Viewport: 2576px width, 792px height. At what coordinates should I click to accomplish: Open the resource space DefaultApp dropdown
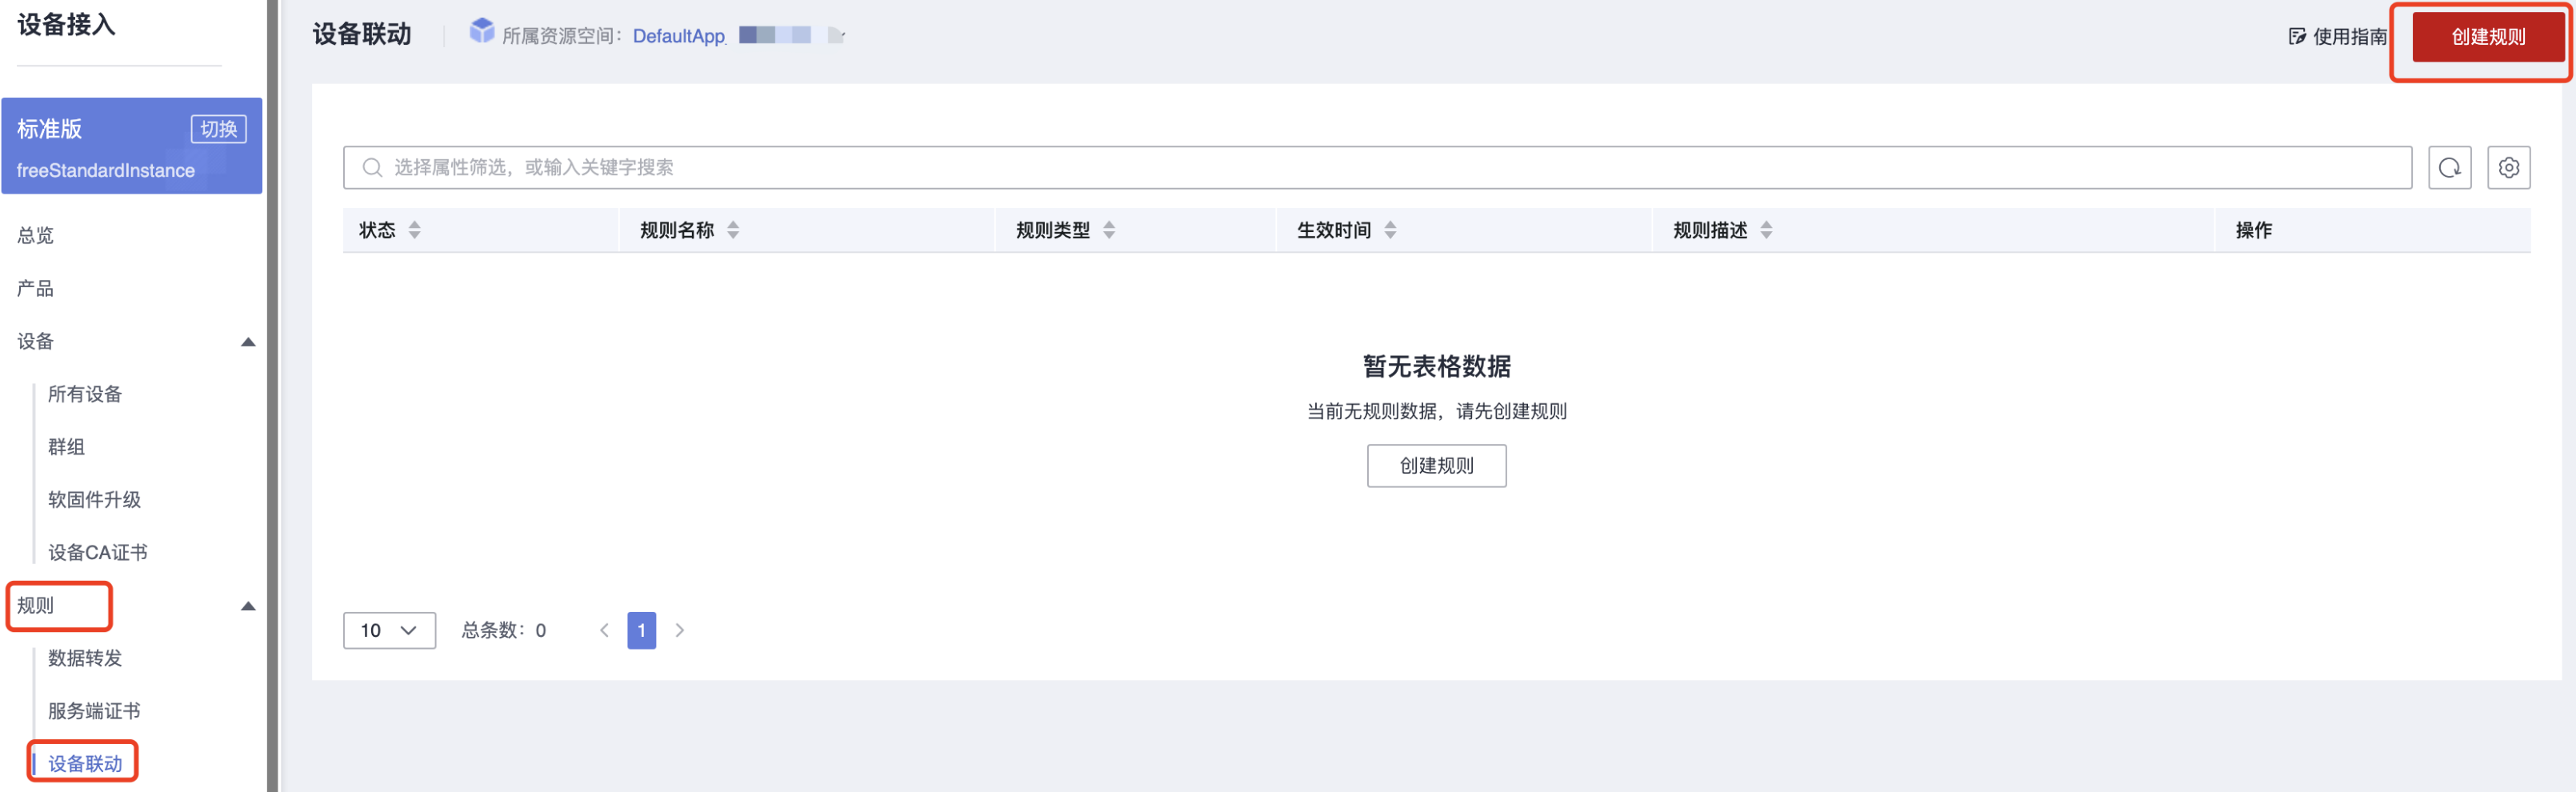click(x=836, y=36)
